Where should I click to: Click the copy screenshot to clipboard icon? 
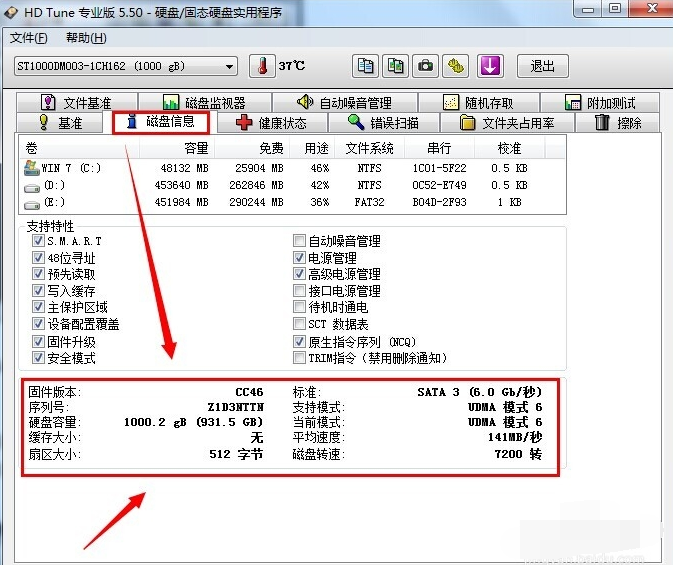(396, 66)
